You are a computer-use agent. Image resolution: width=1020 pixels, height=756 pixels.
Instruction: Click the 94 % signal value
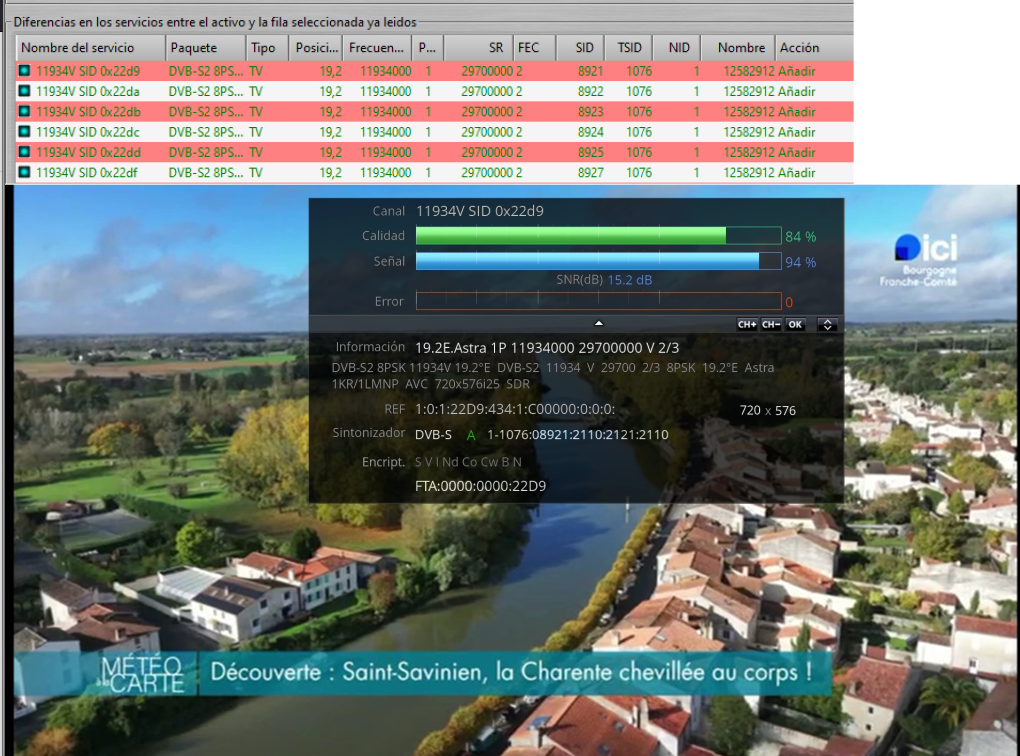click(x=800, y=262)
